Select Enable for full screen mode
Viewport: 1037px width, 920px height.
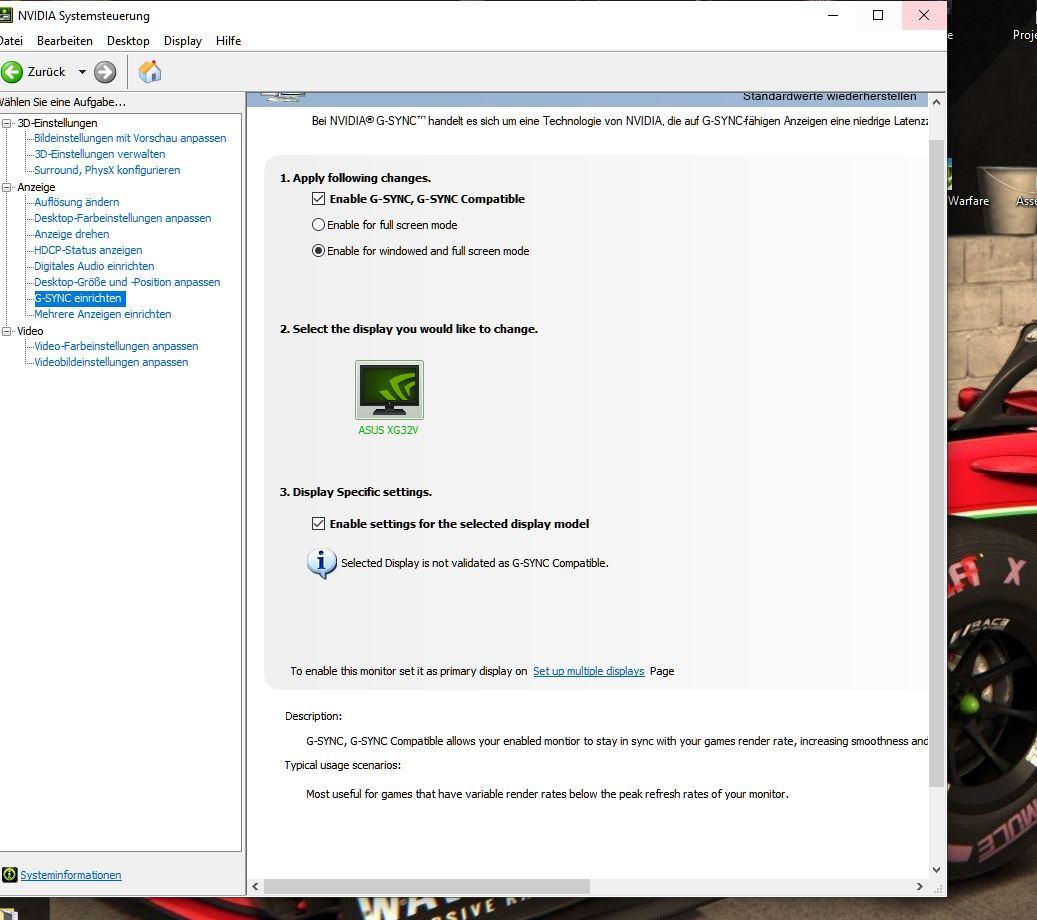(x=318, y=225)
